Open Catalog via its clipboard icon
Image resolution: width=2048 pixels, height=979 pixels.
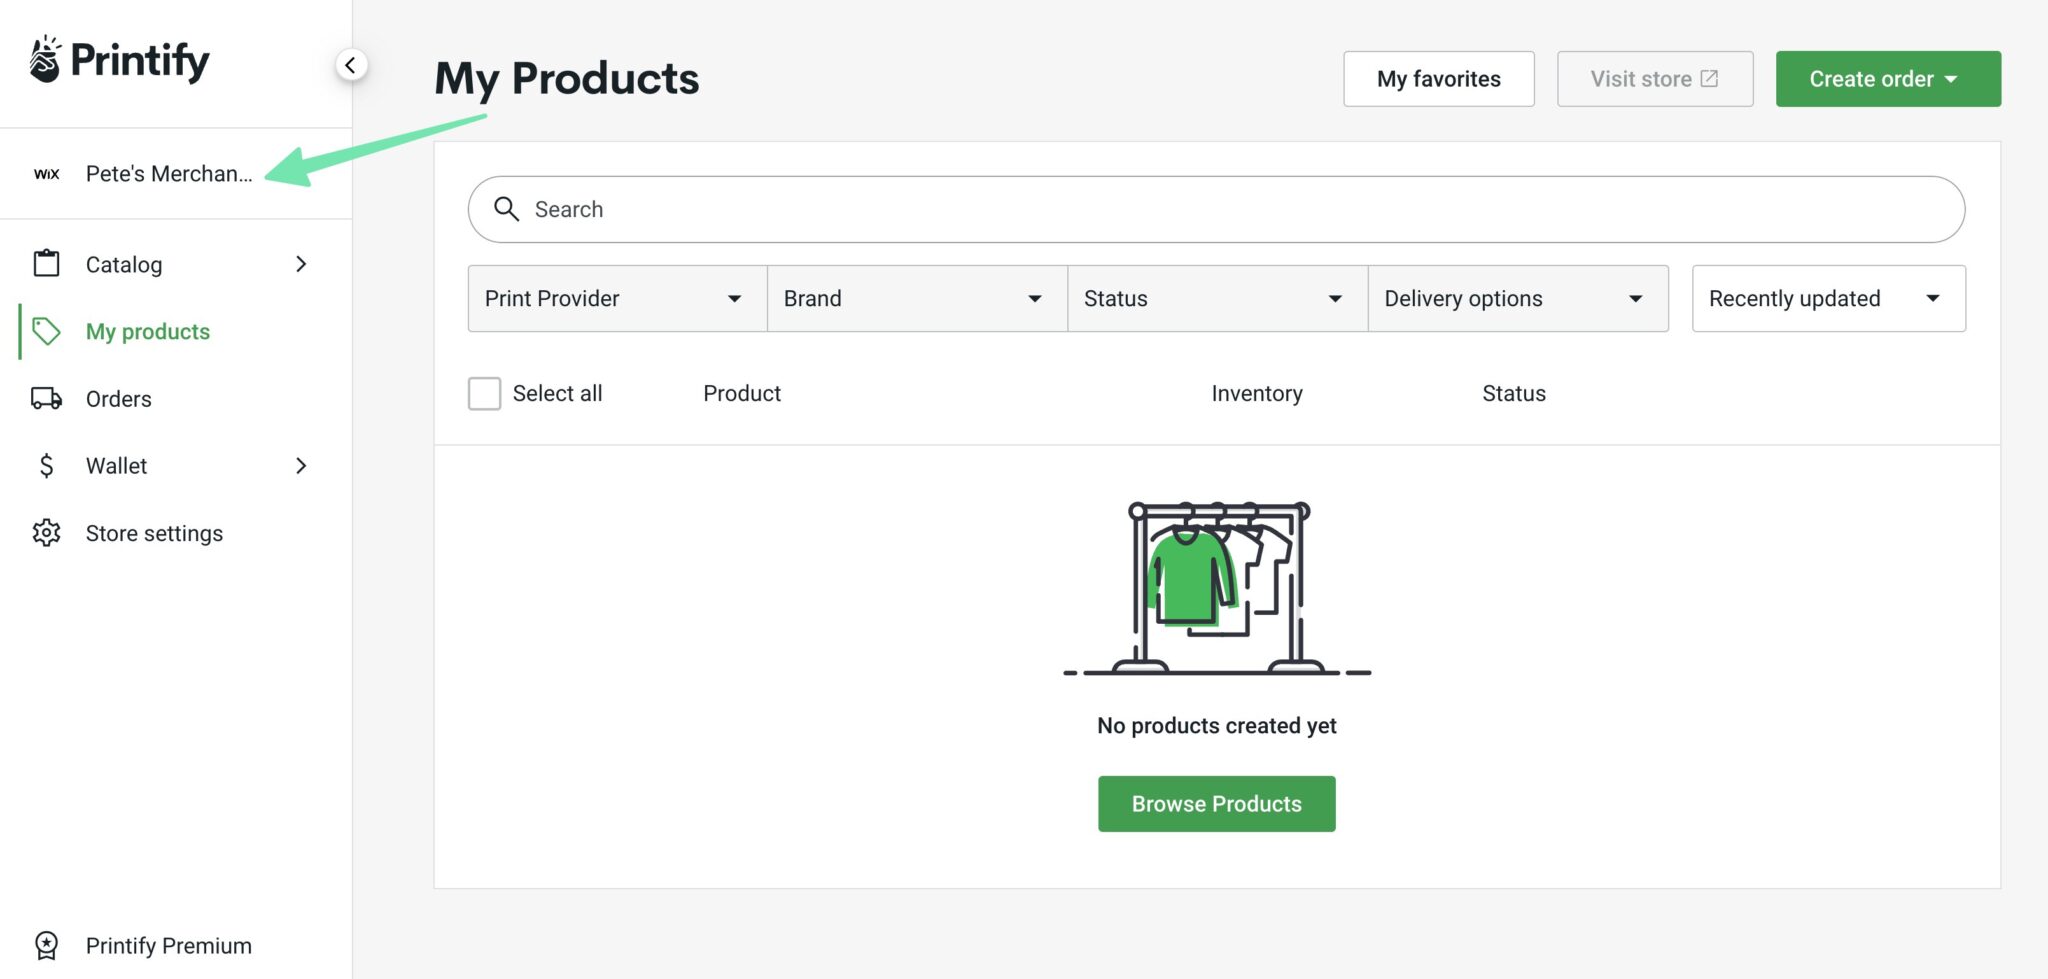click(46, 264)
